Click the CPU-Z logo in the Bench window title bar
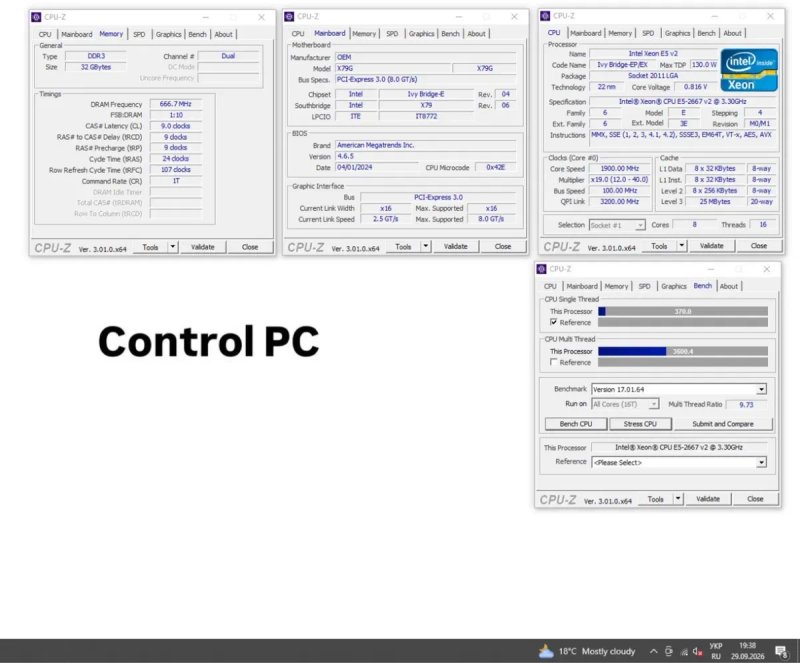 point(541,269)
